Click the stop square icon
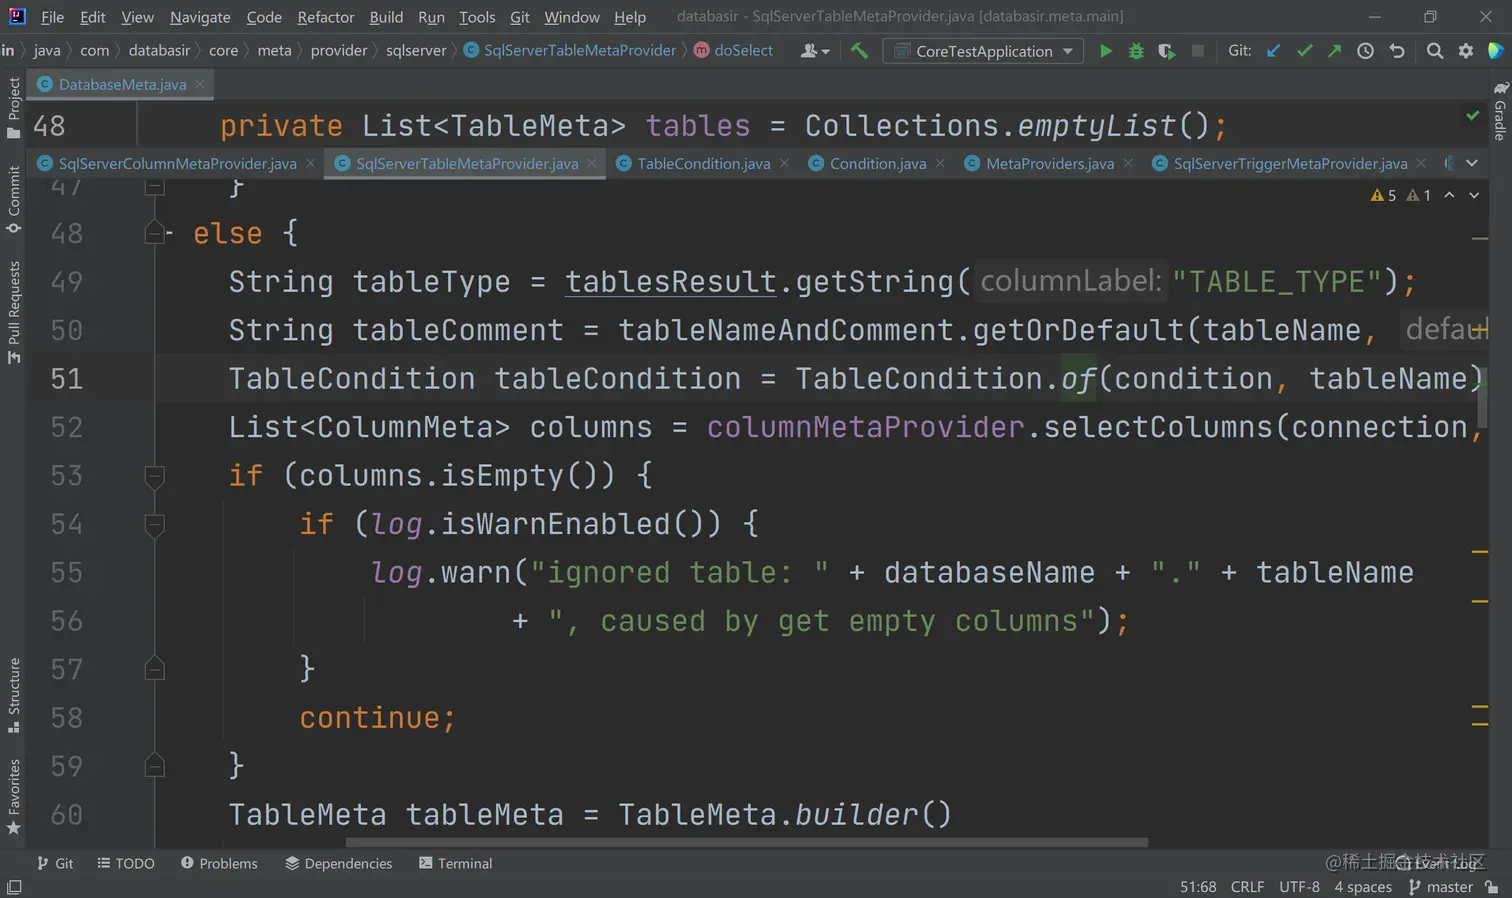Screen dimensions: 1512x898 1197,51
